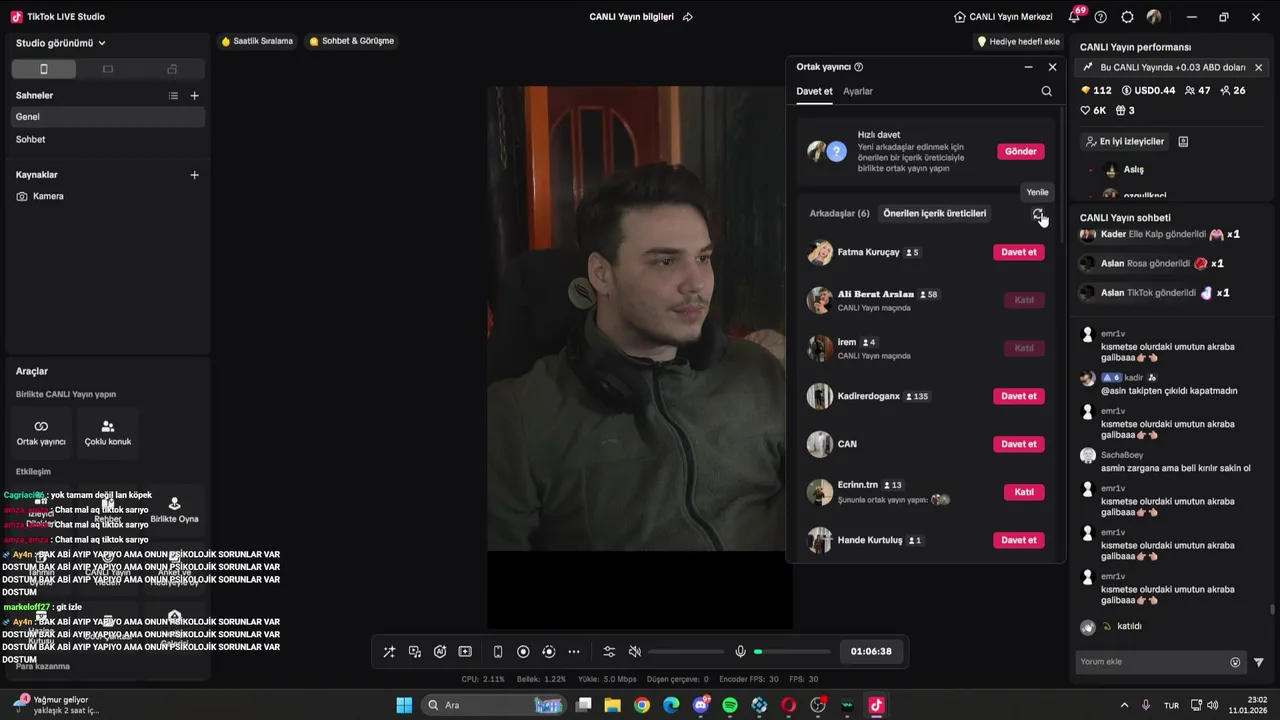Expand the Studio görünümü dropdown
Screen dimensions: 1280x720
pos(60,43)
